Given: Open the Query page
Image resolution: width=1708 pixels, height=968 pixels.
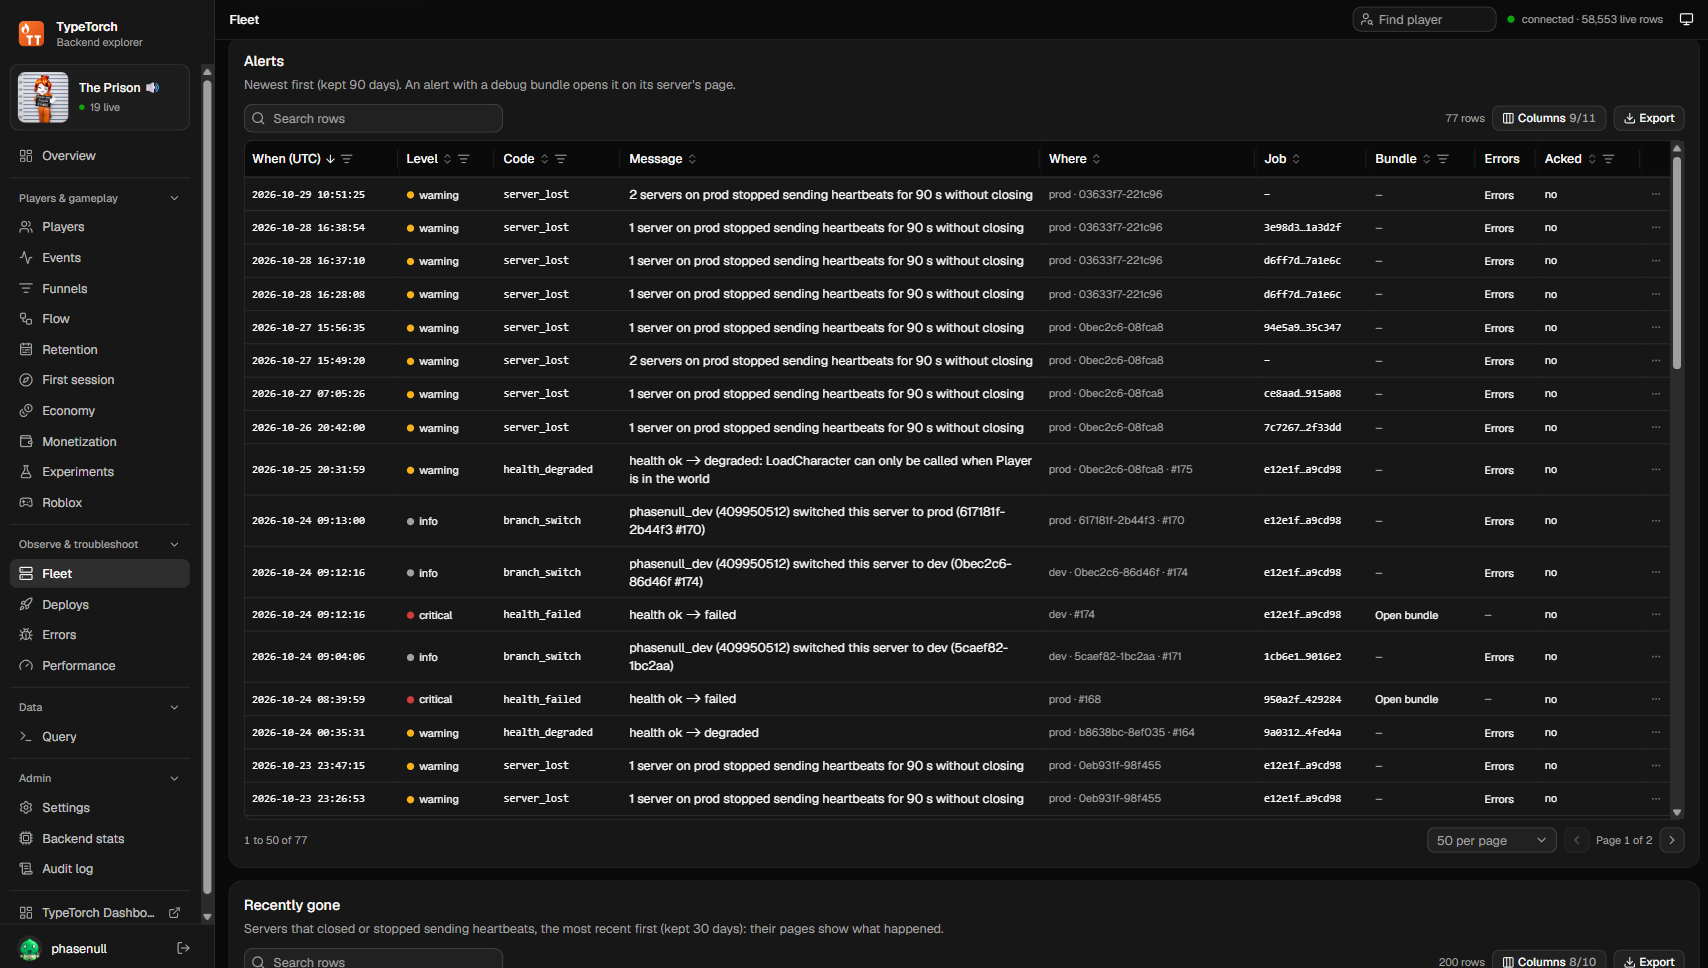Looking at the screenshot, I should click(100, 737).
